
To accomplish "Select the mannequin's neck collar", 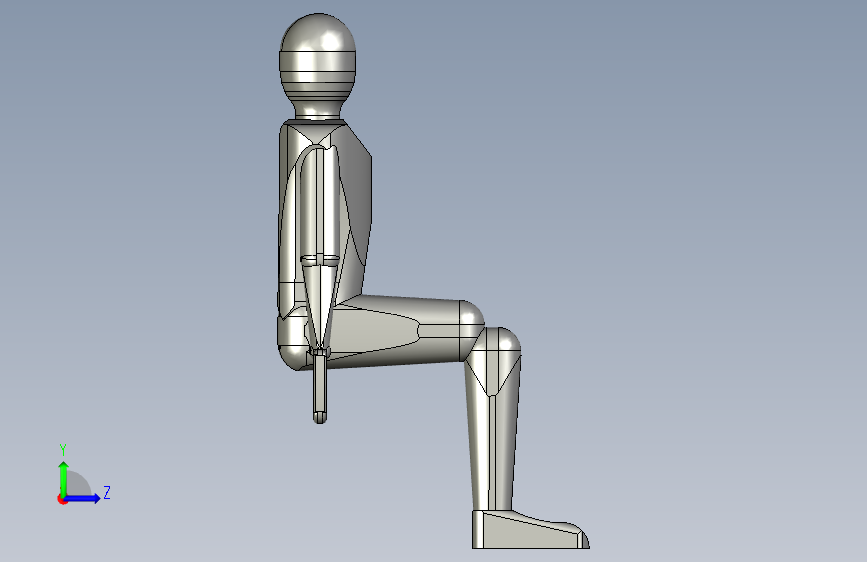I will (x=315, y=122).
